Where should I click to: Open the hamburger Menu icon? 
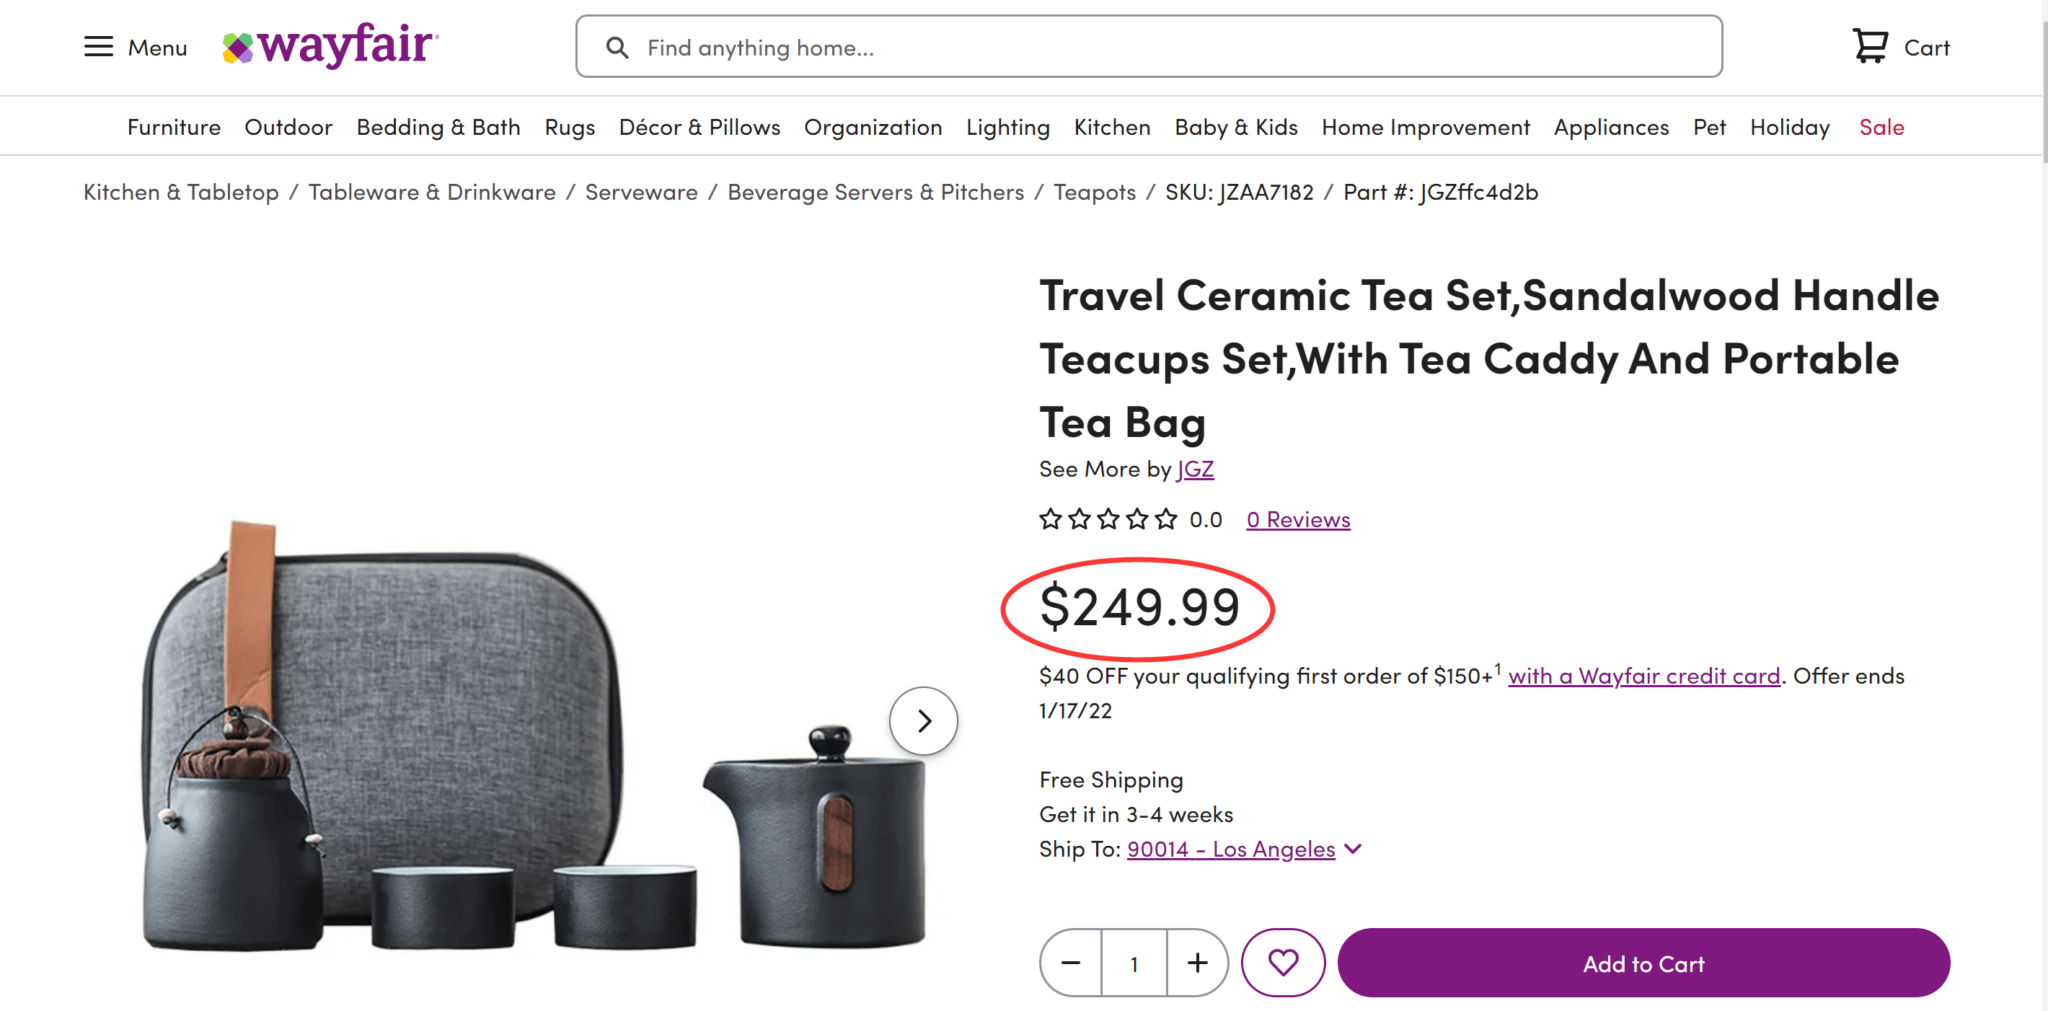coord(98,47)
